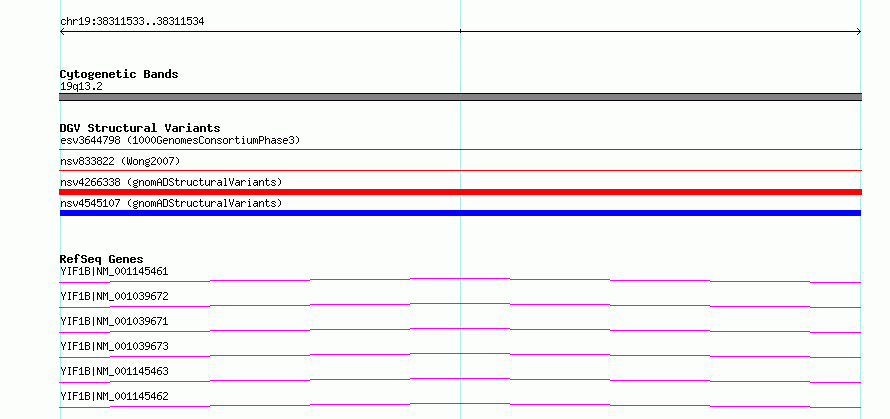
Task: Click YIF1B|NM_001039672 transcript label
Action: 114,296
